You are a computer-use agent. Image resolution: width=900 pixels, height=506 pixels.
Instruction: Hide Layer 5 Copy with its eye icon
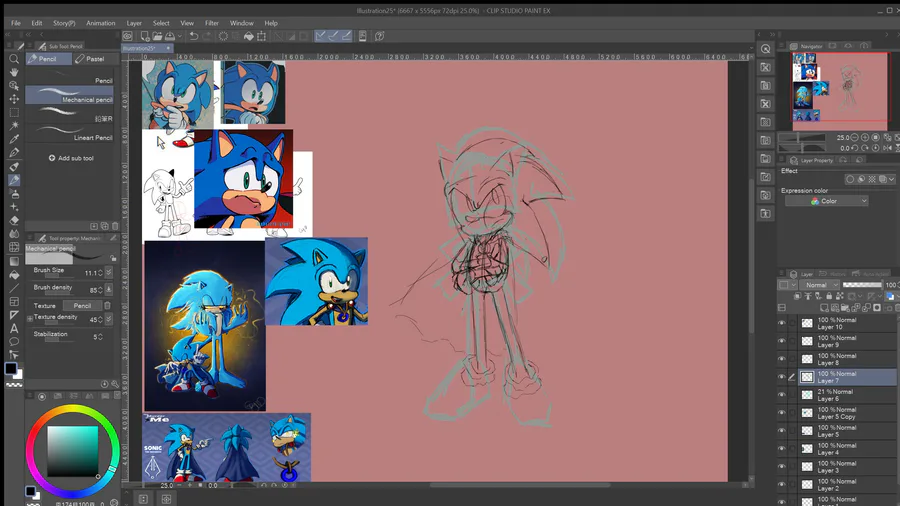point(781,413)
